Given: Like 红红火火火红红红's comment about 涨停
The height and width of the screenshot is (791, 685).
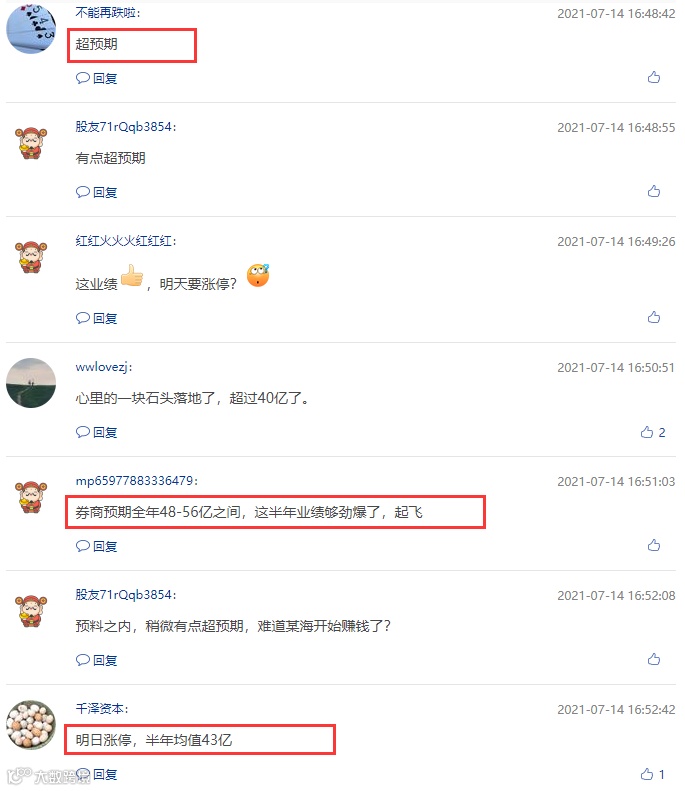Looking at the screenshot, I should tap(654, 317).
